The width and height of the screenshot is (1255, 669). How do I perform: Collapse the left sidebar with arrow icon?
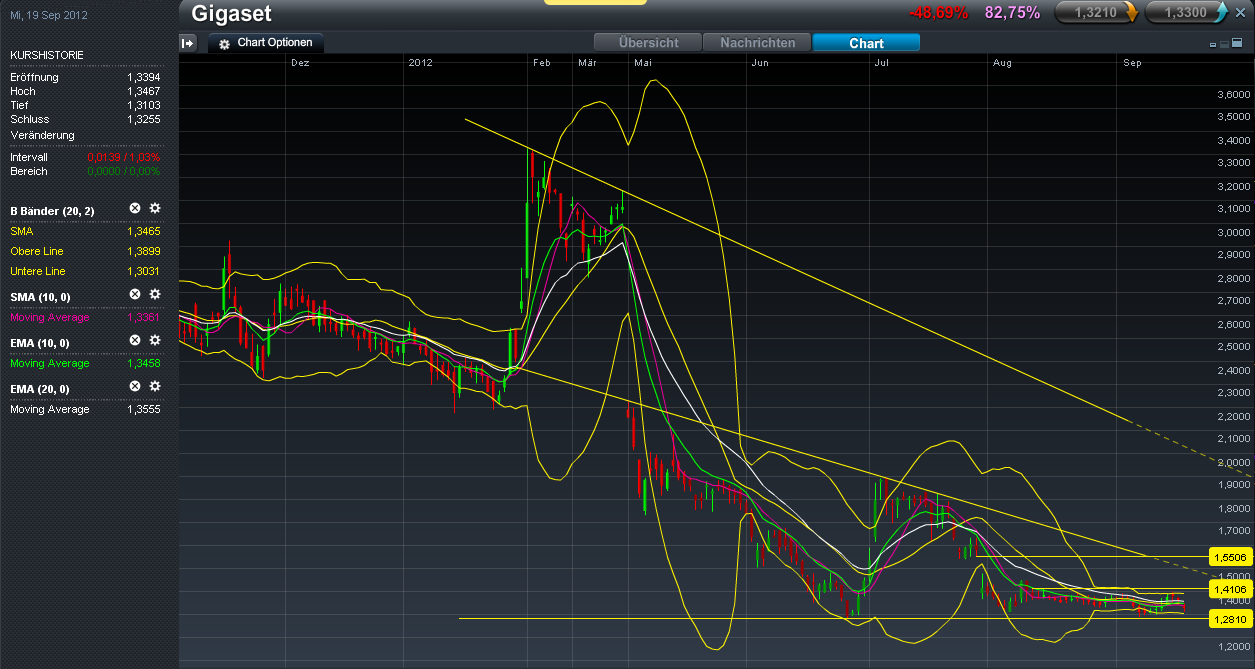pos(188,43)
